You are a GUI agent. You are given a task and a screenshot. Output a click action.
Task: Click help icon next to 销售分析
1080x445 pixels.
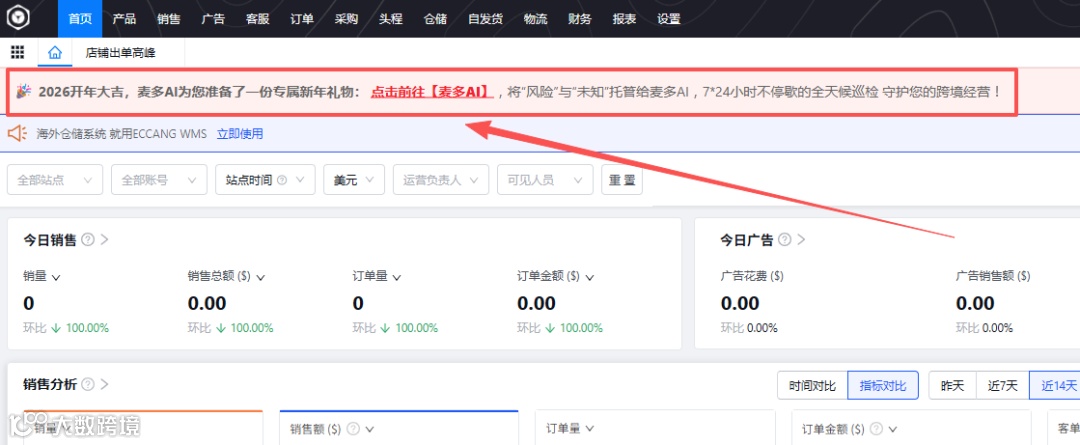click(x=87, y=384)
